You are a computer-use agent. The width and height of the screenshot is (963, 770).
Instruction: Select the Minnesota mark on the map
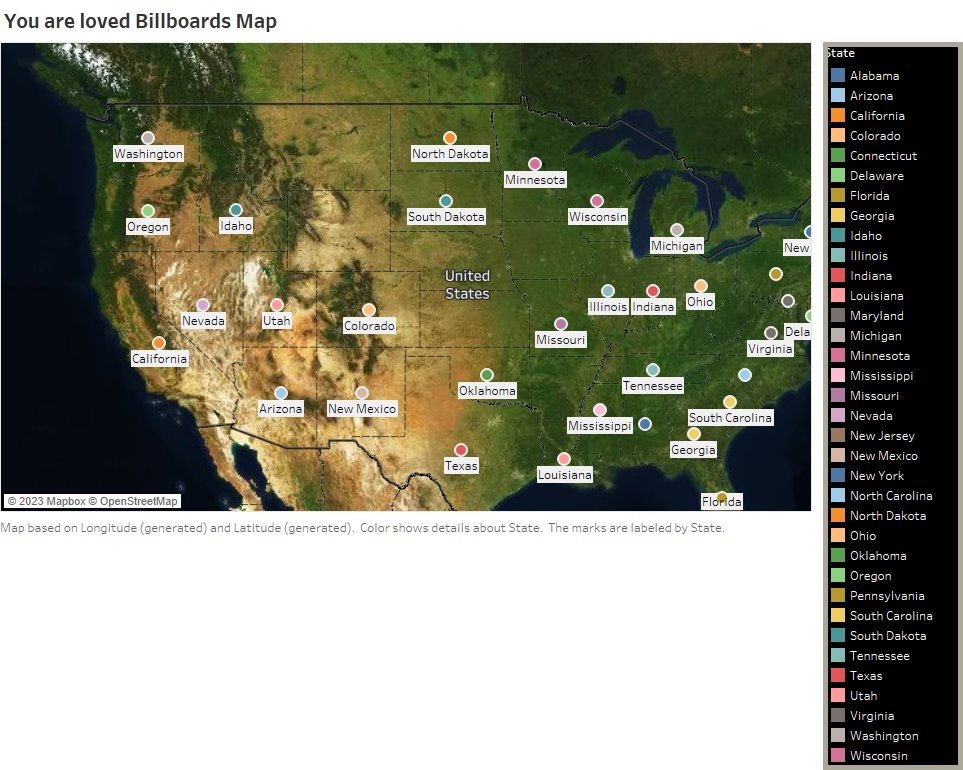(x=536, y=163)
